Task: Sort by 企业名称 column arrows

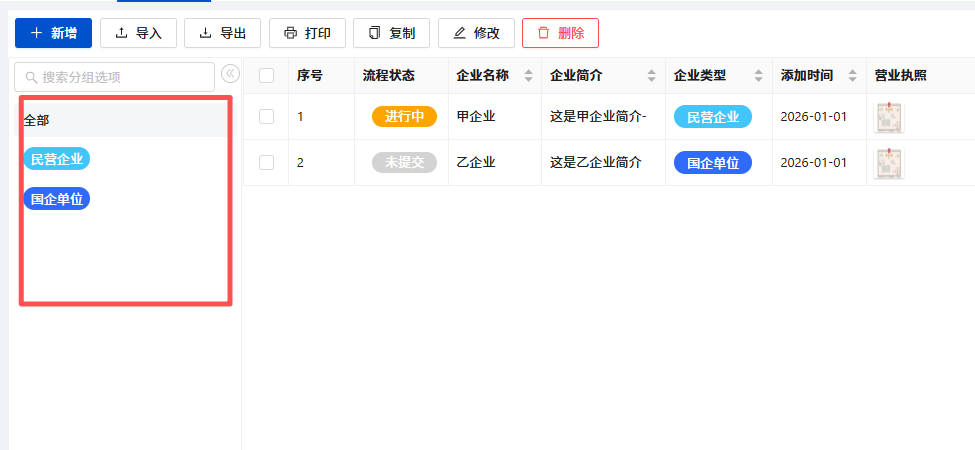Action: click(529, 76)
